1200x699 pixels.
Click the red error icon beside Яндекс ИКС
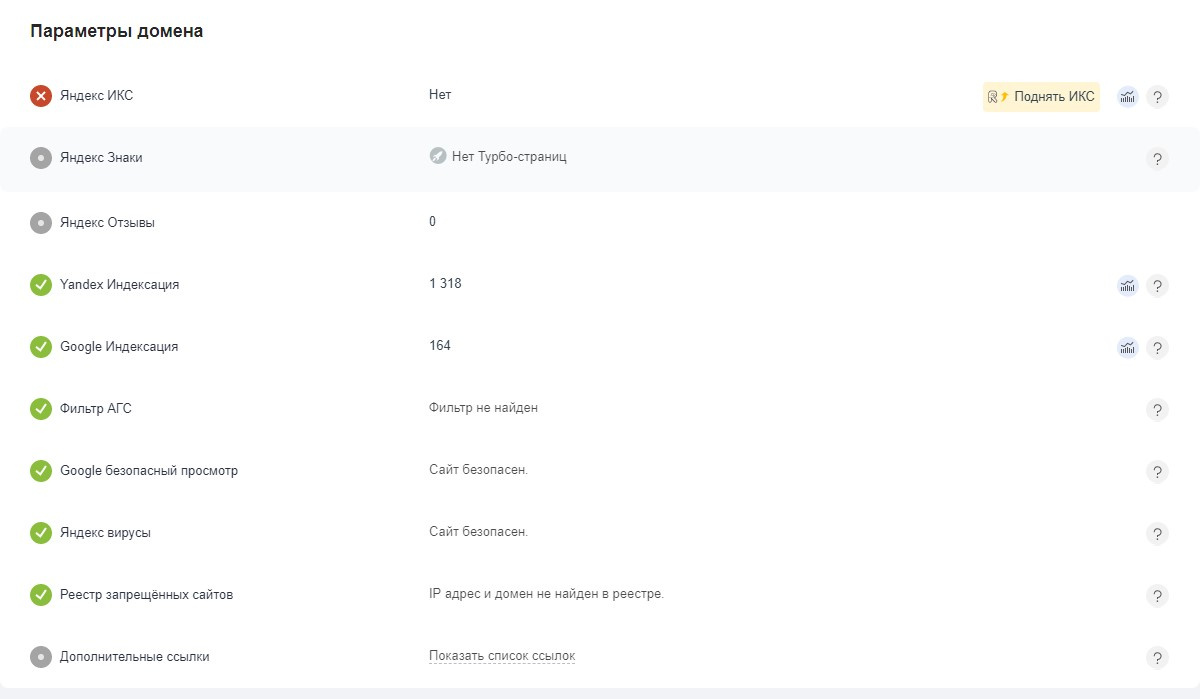41,96
